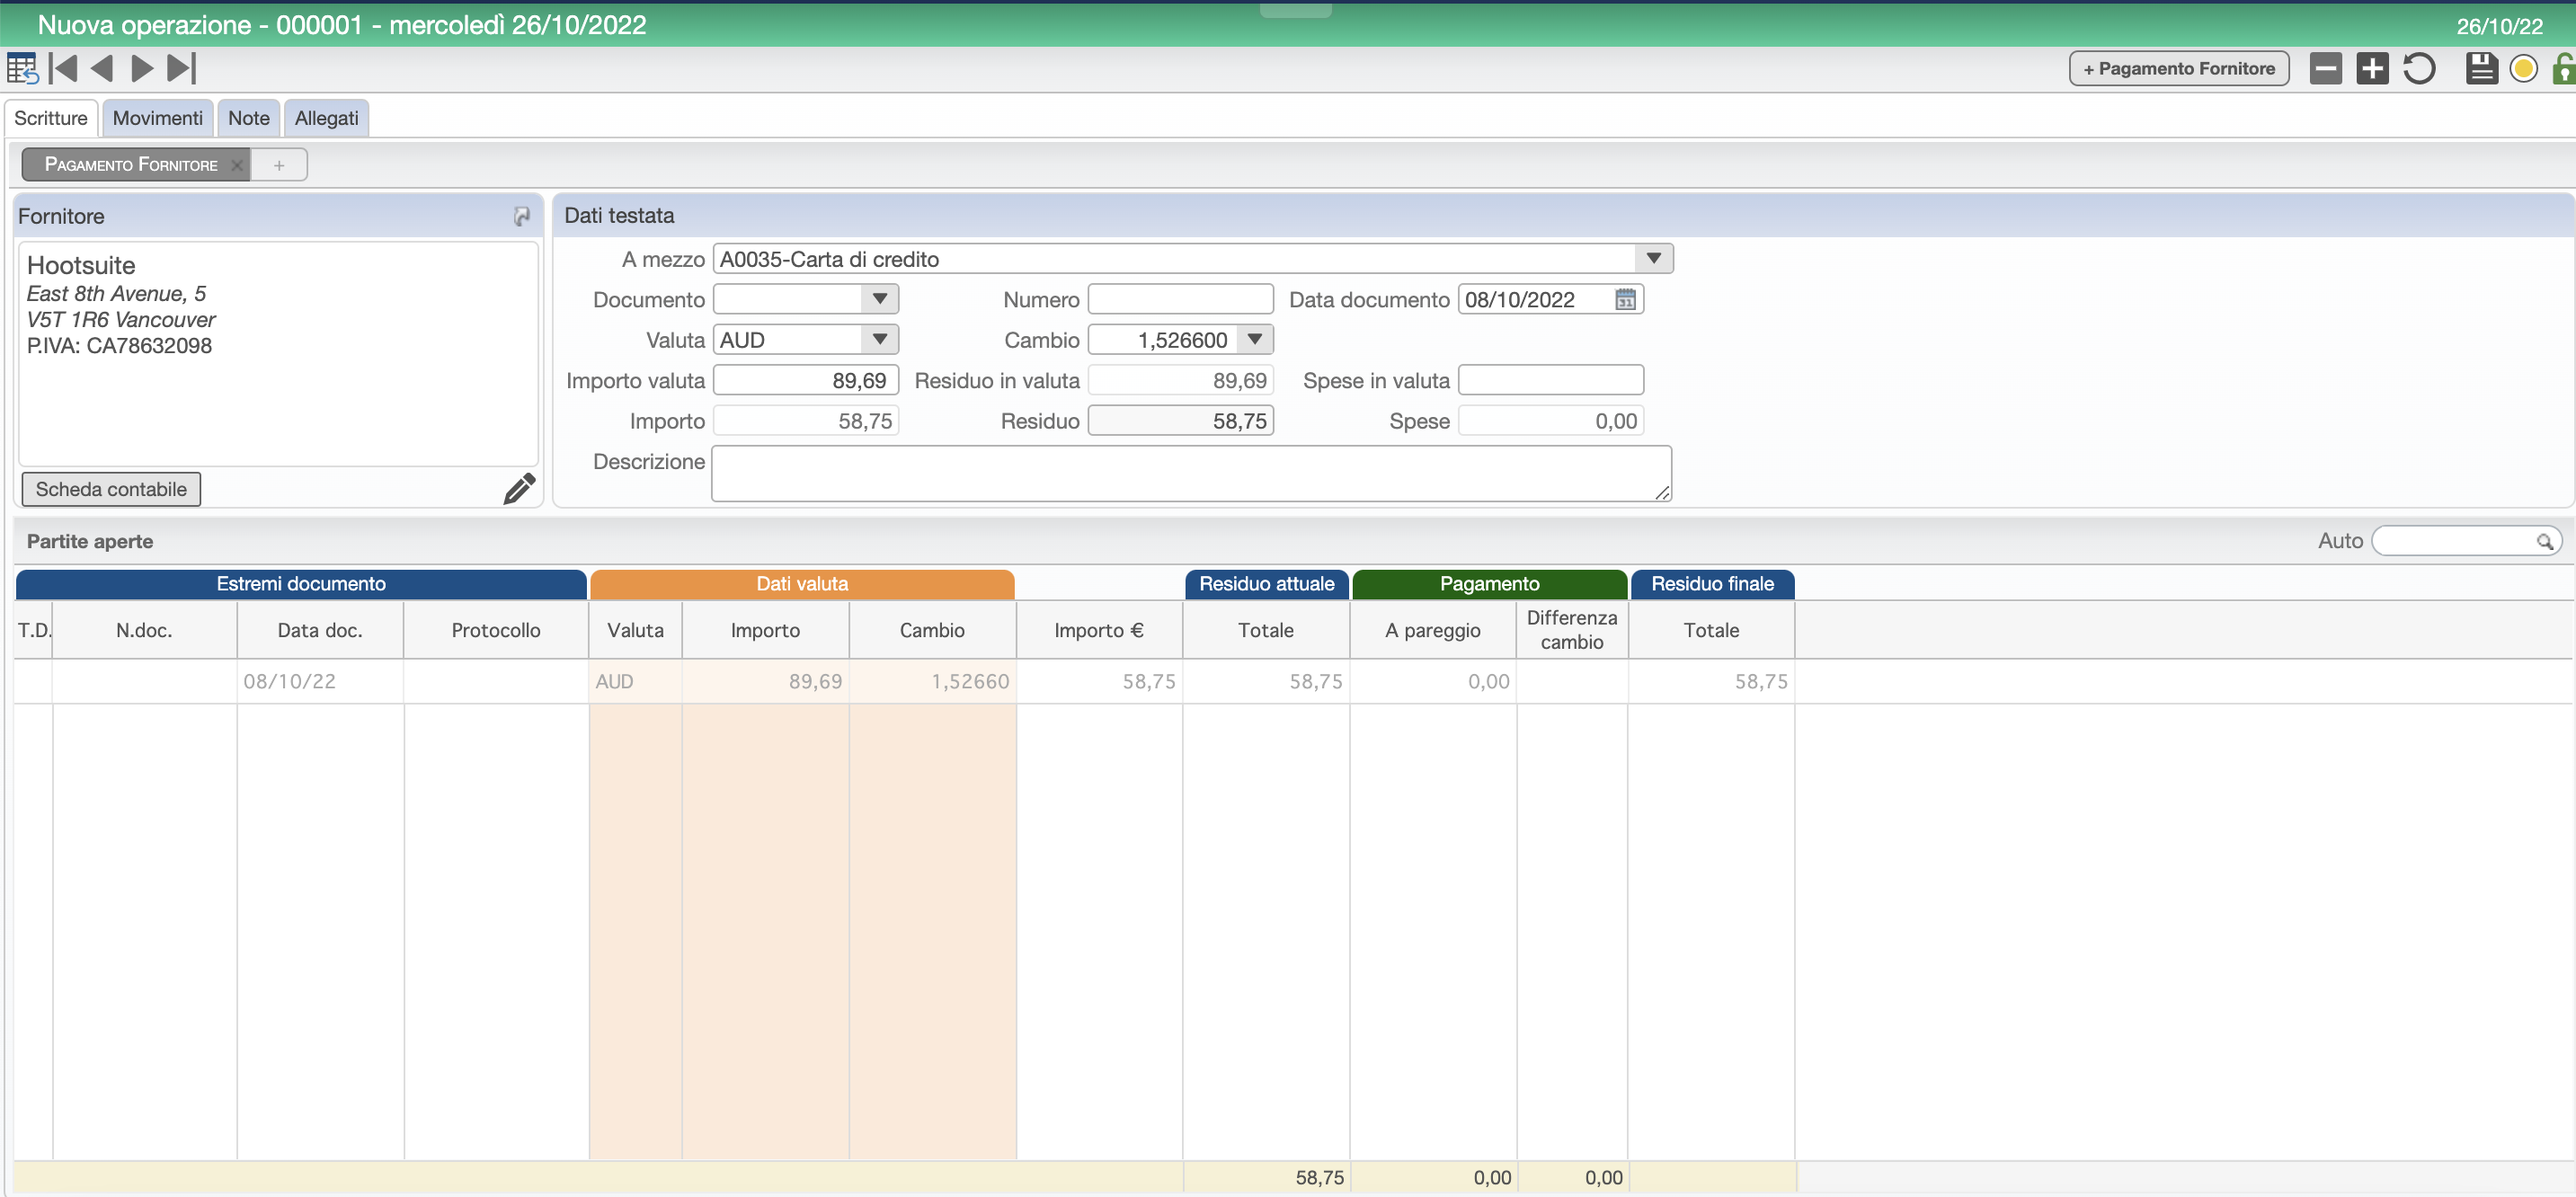Click the orange Dati valuta header group
Viewport: 2576px width, 1197px height.
(x=802, y=584)
